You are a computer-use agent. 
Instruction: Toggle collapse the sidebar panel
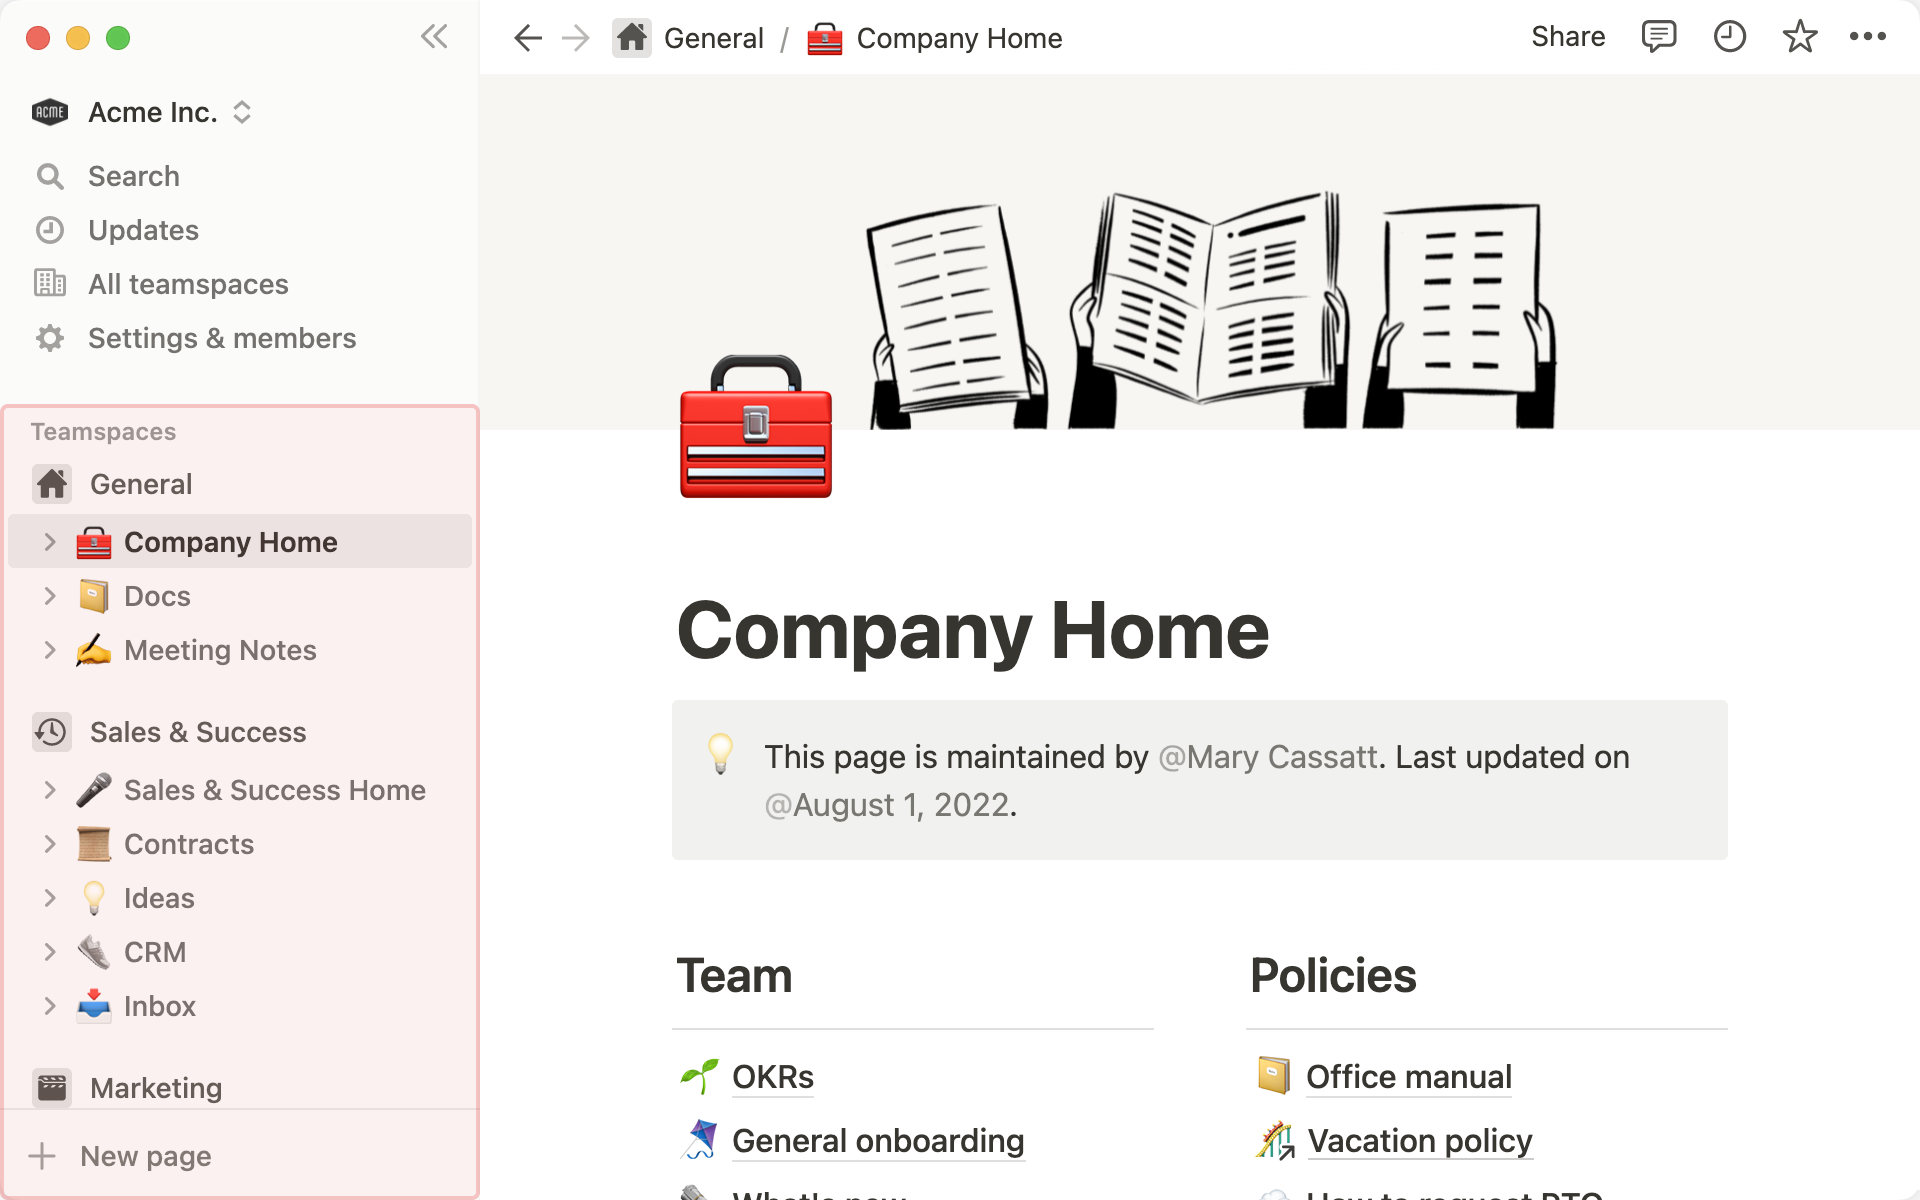(434, 36)
